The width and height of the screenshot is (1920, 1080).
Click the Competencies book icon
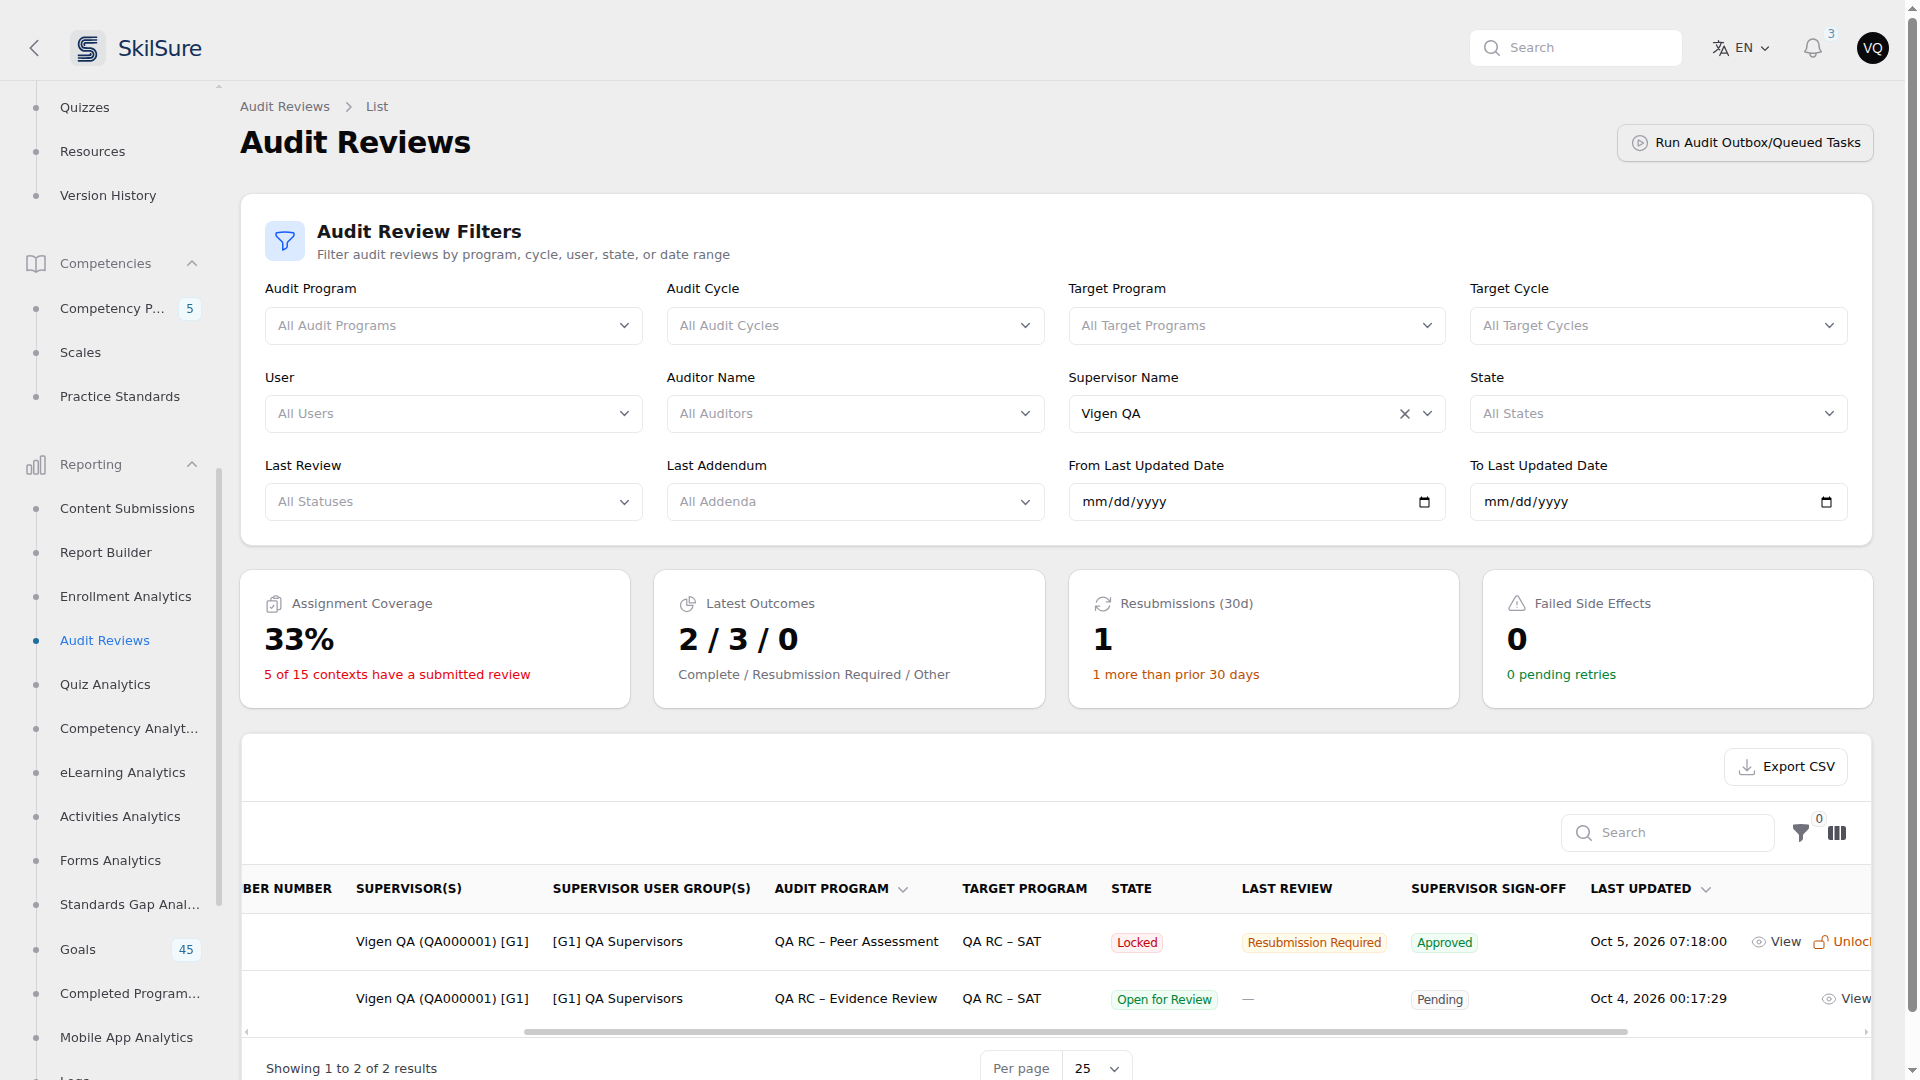pos(36,264)
